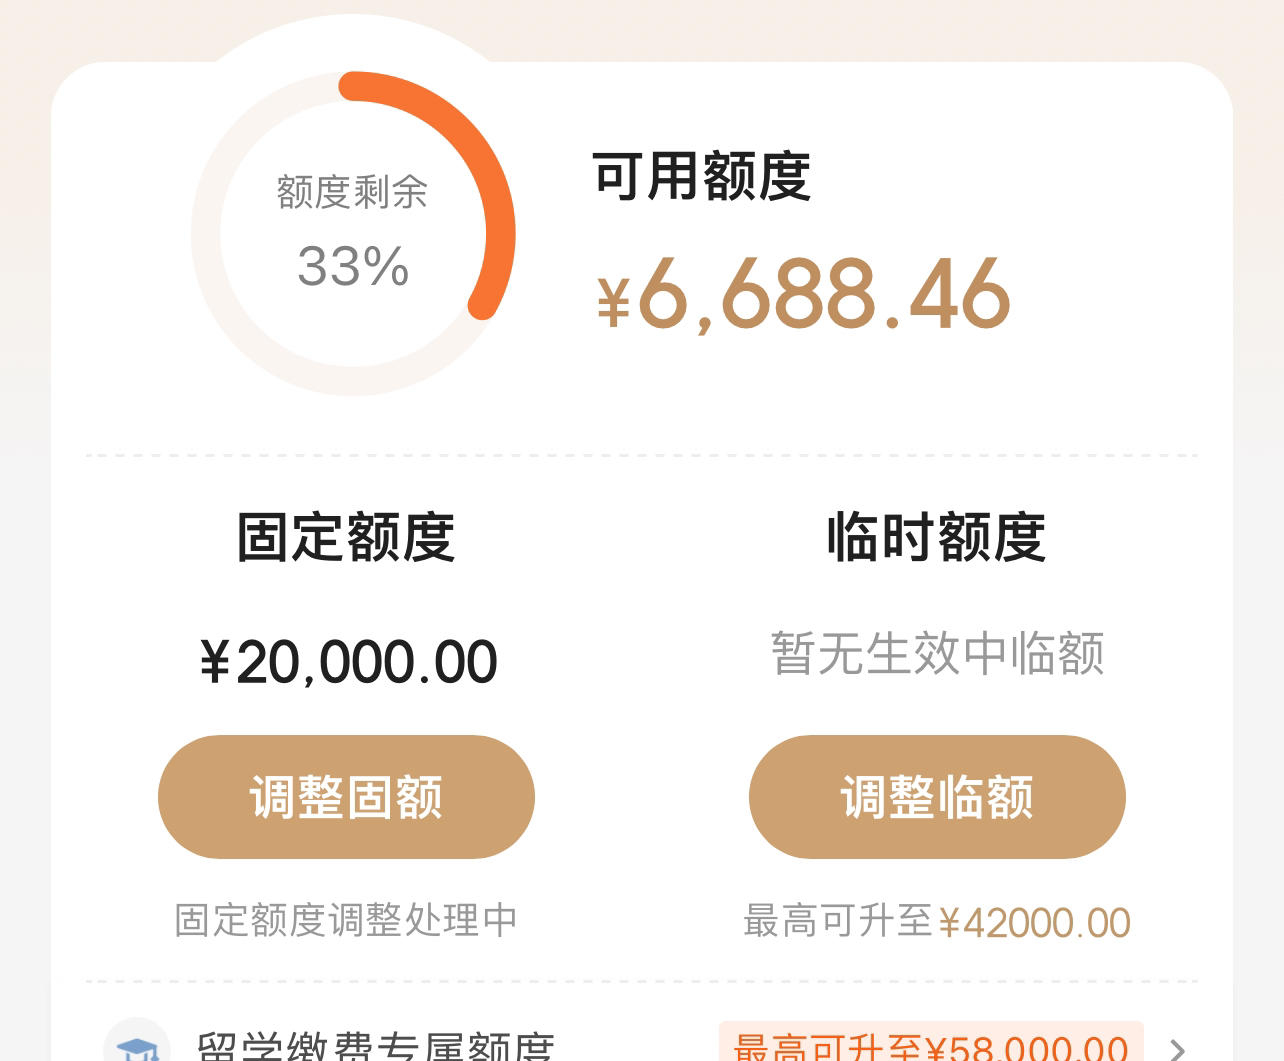1284x1061 pixels.
Task: Select the 临时额度 heading
Action: pyautogui.click(x=937, y=537)
